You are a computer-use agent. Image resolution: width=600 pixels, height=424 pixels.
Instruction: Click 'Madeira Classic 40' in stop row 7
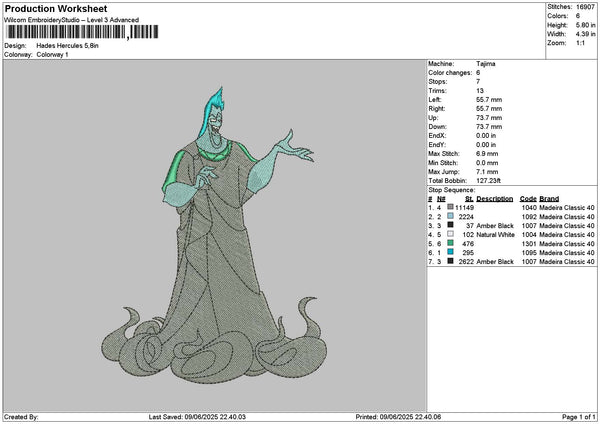click(567, 262)
